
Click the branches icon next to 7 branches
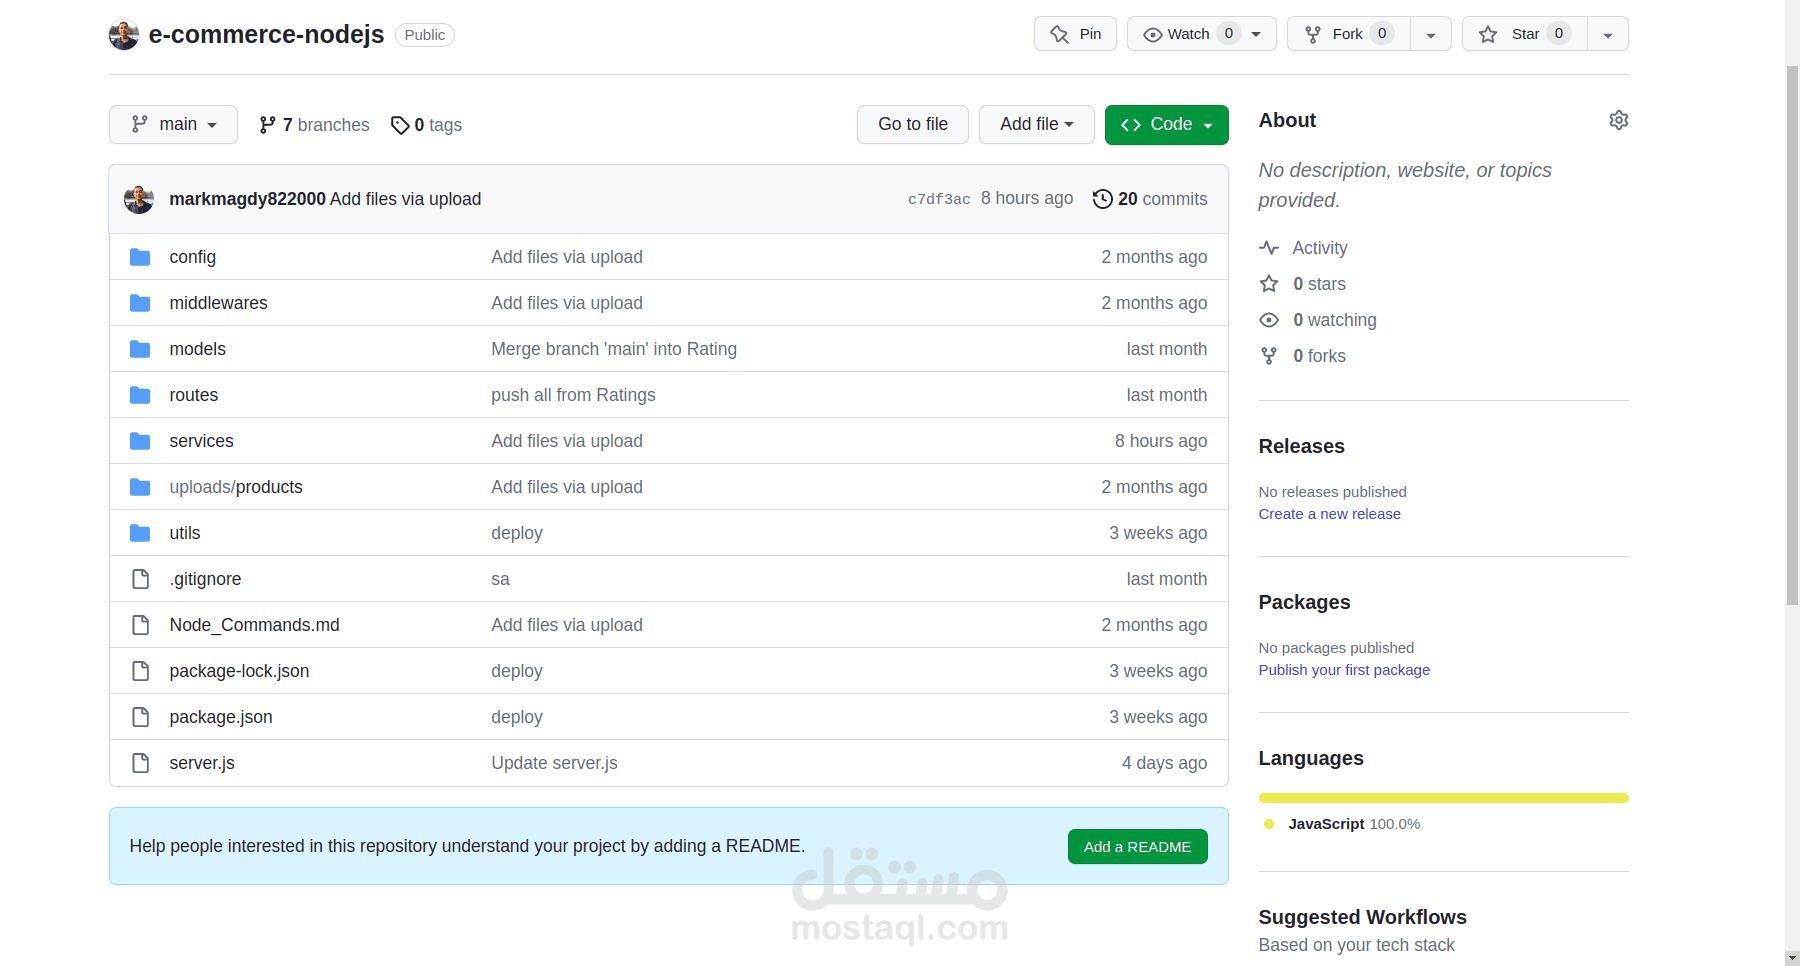(x=267, y=125)
